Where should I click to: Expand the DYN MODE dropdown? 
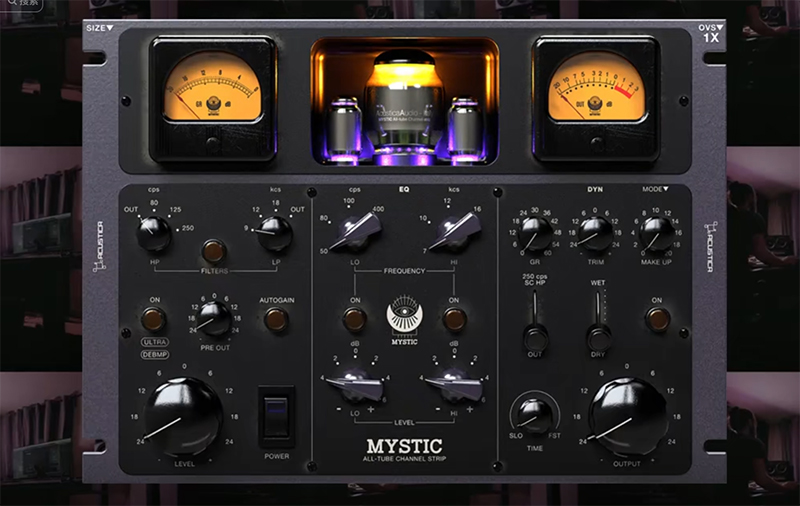[x=656, y=188]
